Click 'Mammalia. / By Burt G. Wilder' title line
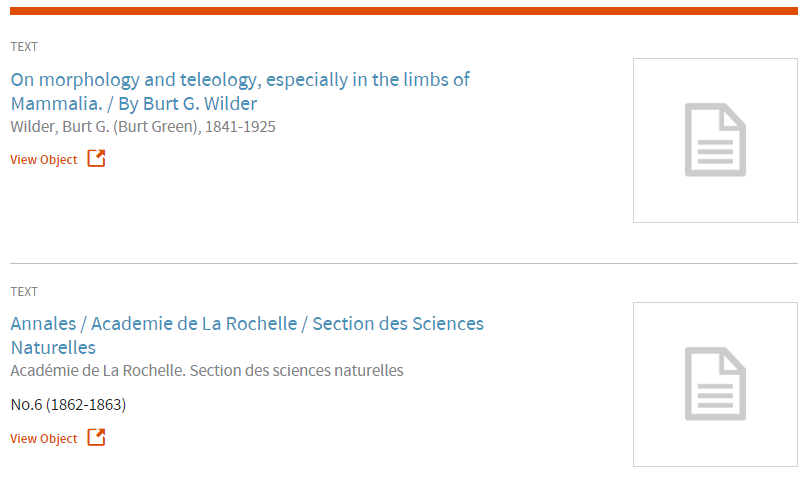The width and height of the screenshot is (807, 480). [x=134, y=104]
